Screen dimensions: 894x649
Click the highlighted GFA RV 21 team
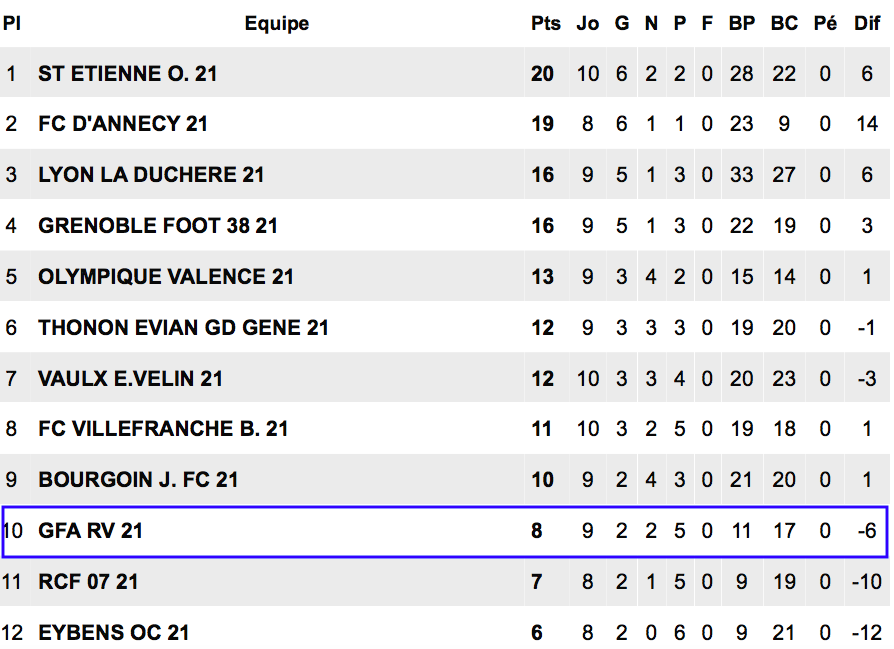[x=90, y=531]
